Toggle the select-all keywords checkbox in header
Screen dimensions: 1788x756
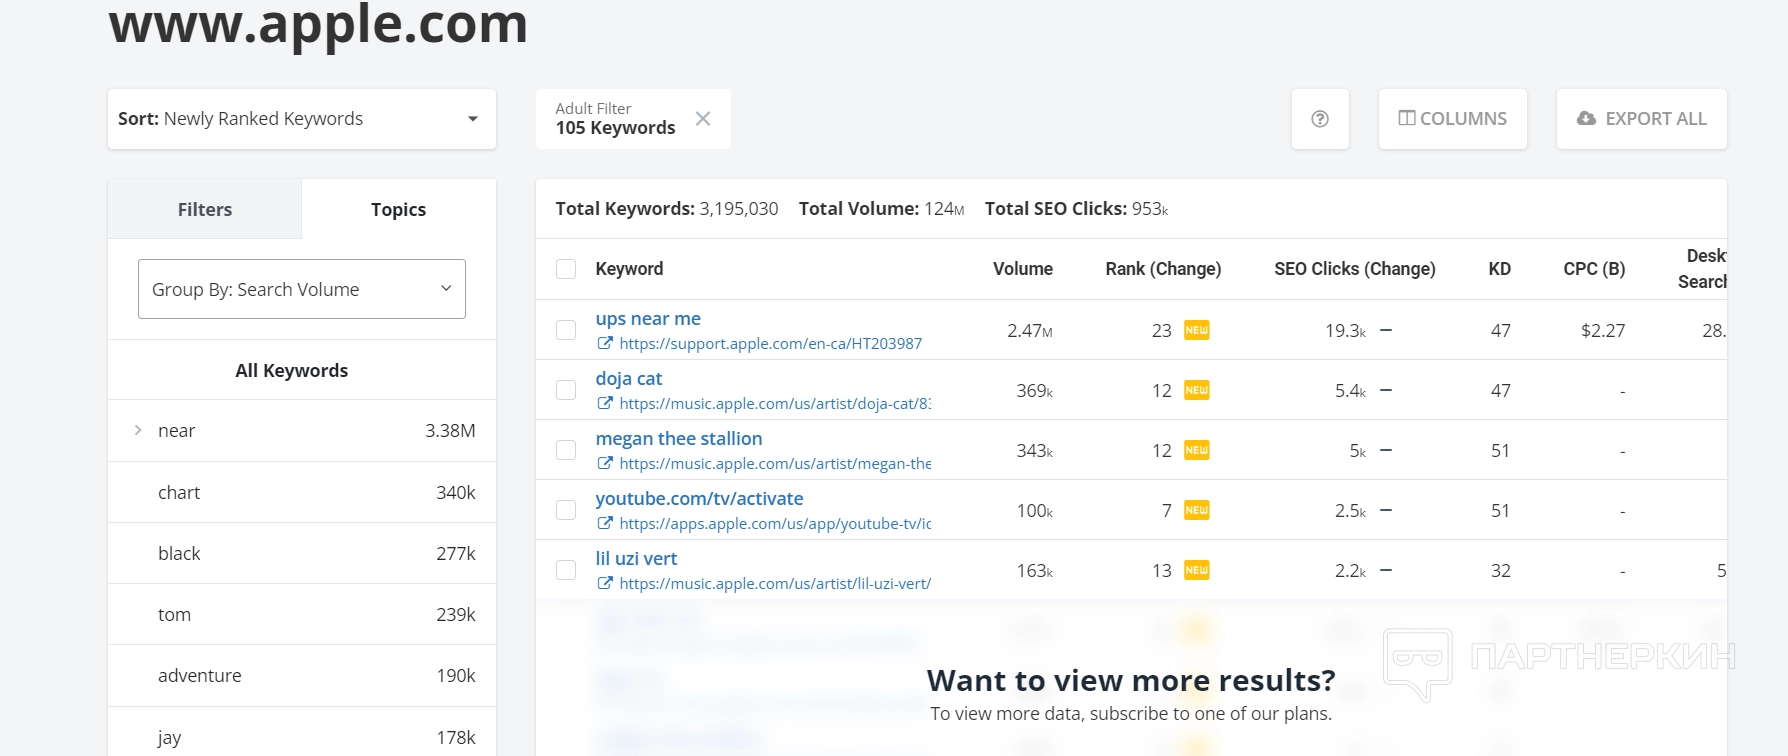click(x=566, y=269)
